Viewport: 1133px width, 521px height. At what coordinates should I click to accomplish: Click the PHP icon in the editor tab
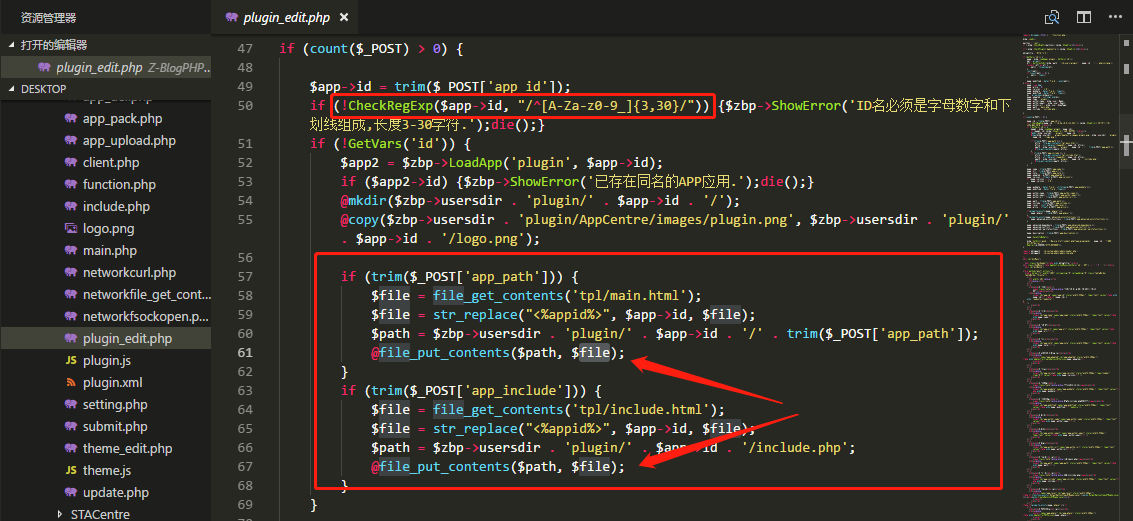point(232,17)
